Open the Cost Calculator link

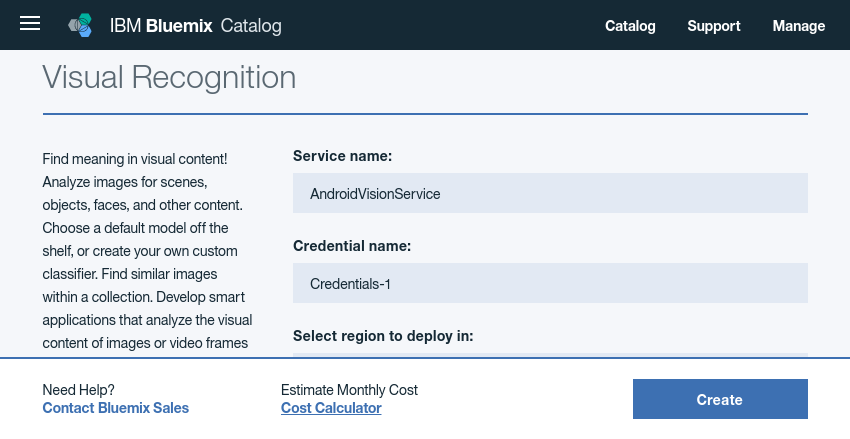tap(331, 408)
